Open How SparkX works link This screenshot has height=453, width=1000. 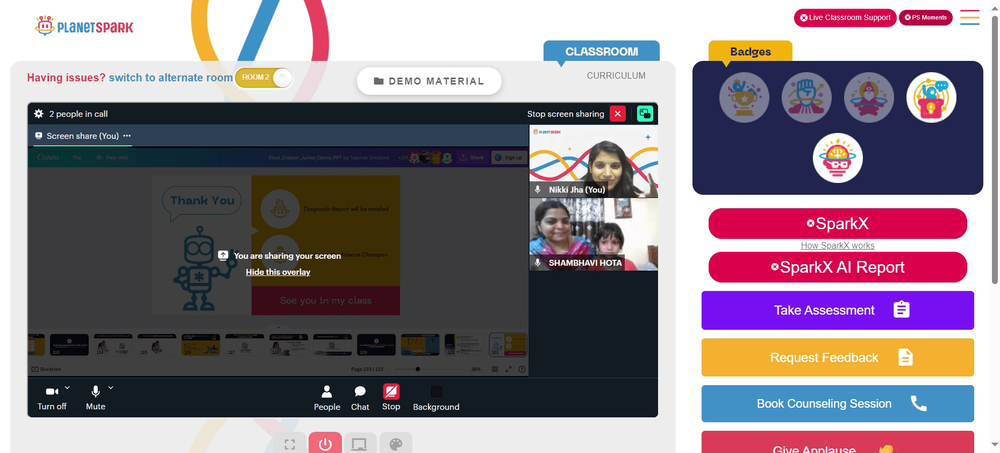click(837, 246)
